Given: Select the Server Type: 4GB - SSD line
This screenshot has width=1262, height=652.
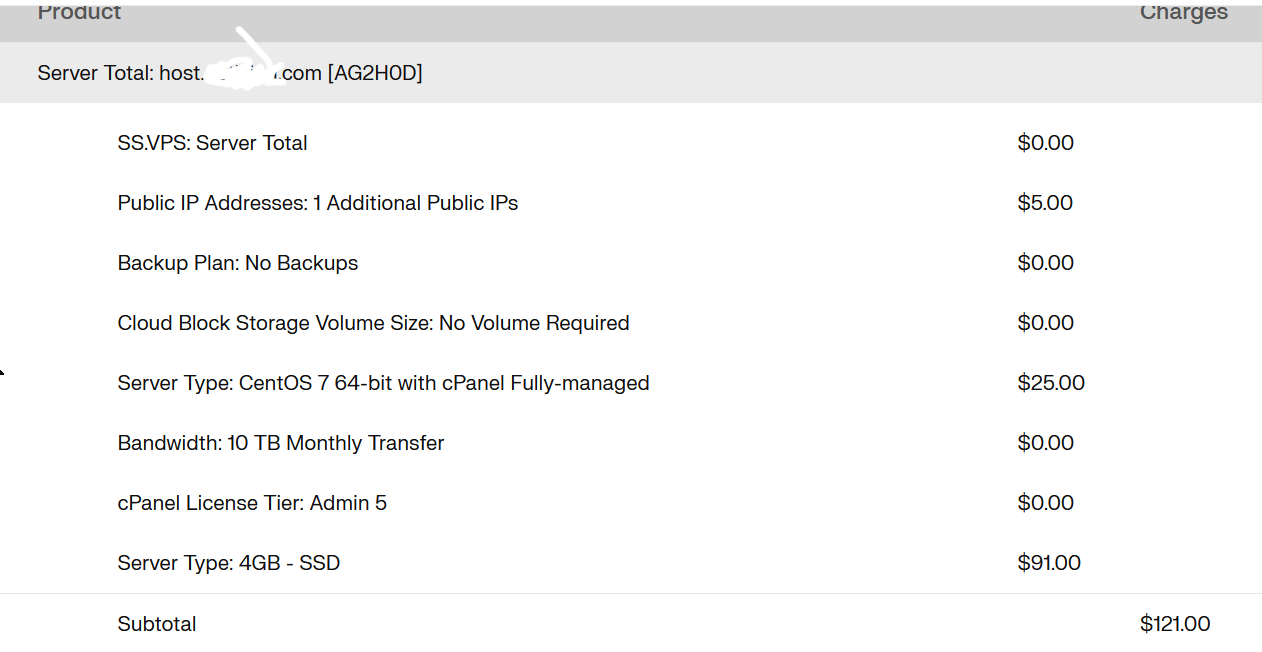Looking at the screenshot, I should pos(228,563).
